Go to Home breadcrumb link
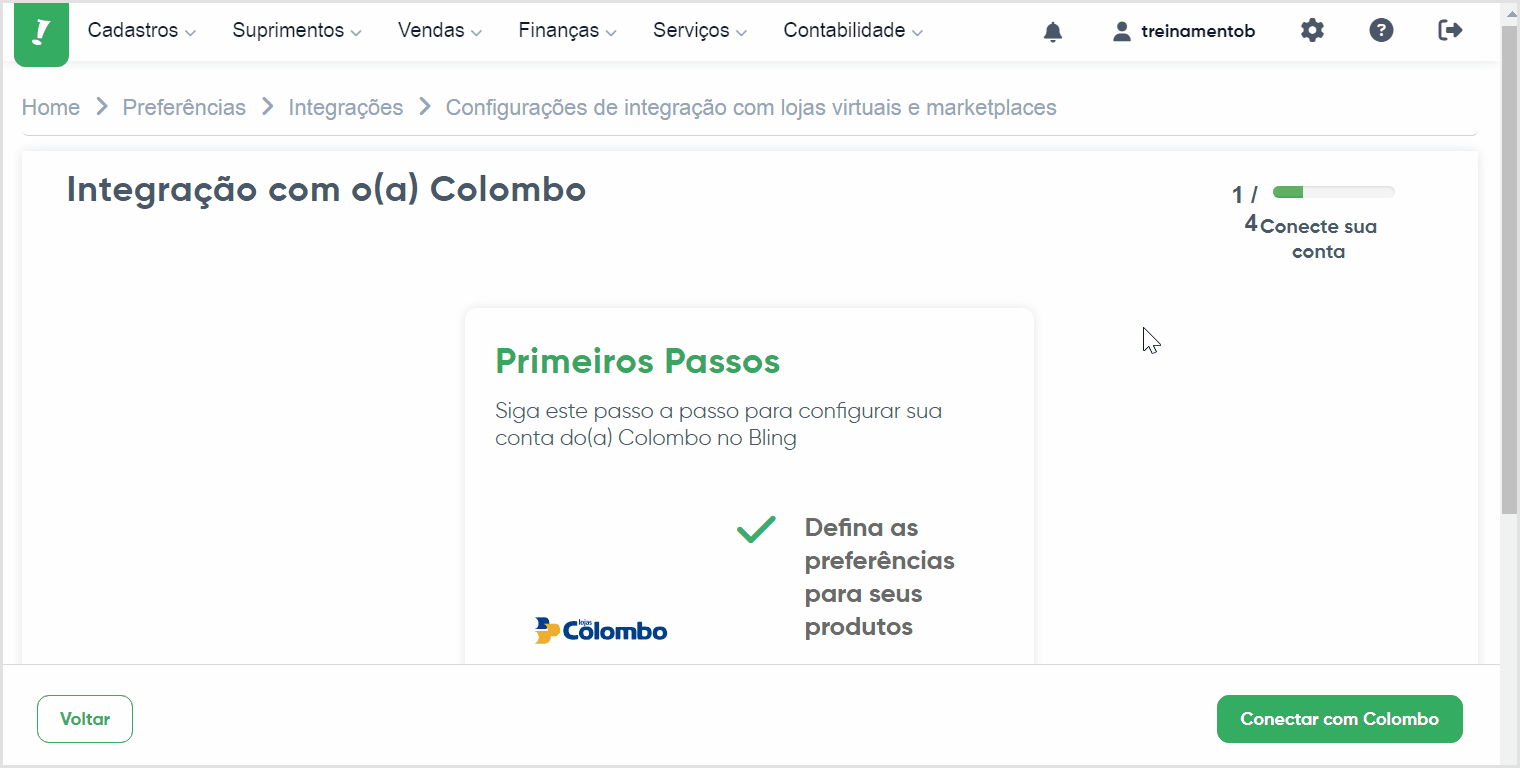Image resolution: width=1520 pixels, height=768 pixels. (51, 108)
